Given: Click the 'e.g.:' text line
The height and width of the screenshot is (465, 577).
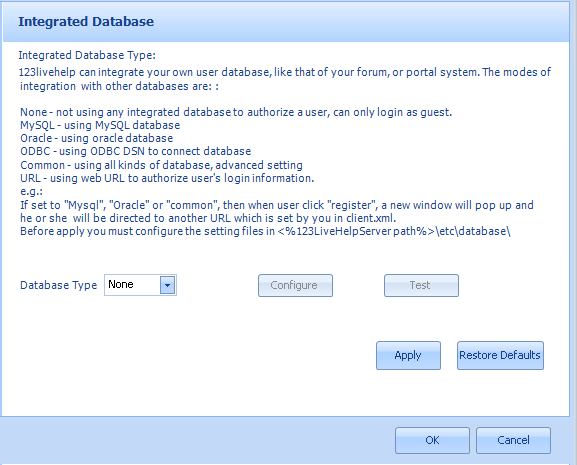Looking at the screenshot, I should tap(31, 192).
